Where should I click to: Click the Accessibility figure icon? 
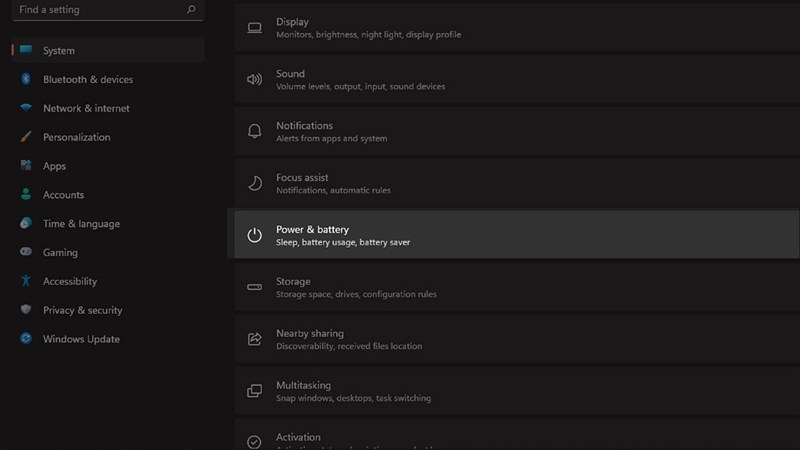click(x=26, y=280)
